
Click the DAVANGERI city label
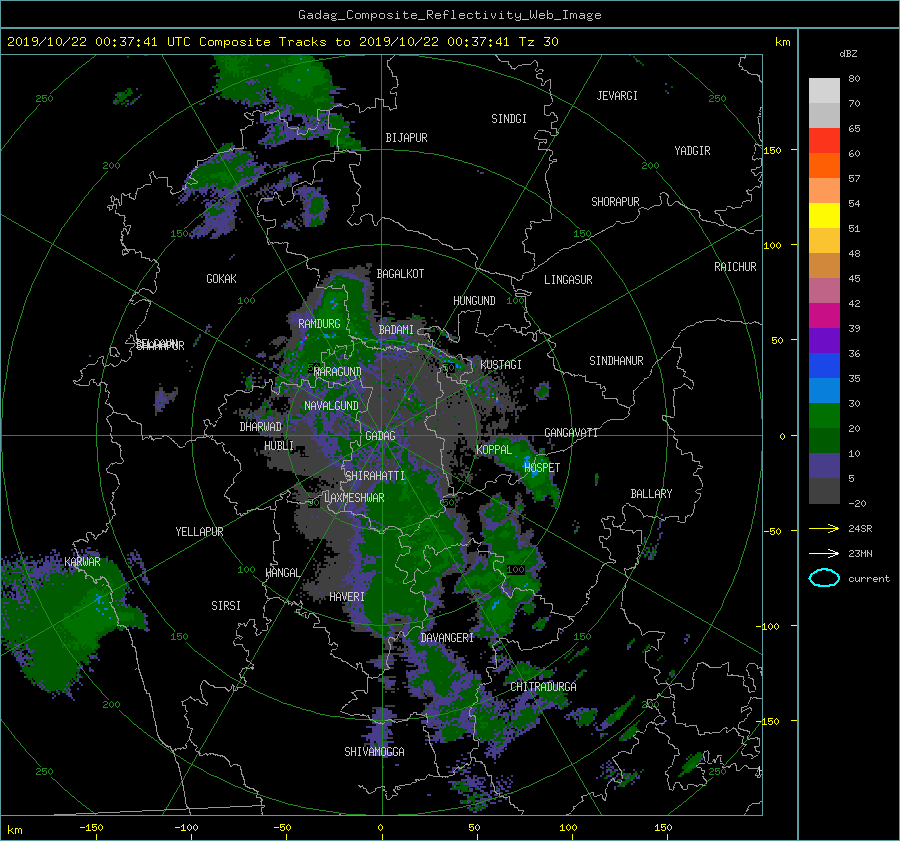pos(447,638)
